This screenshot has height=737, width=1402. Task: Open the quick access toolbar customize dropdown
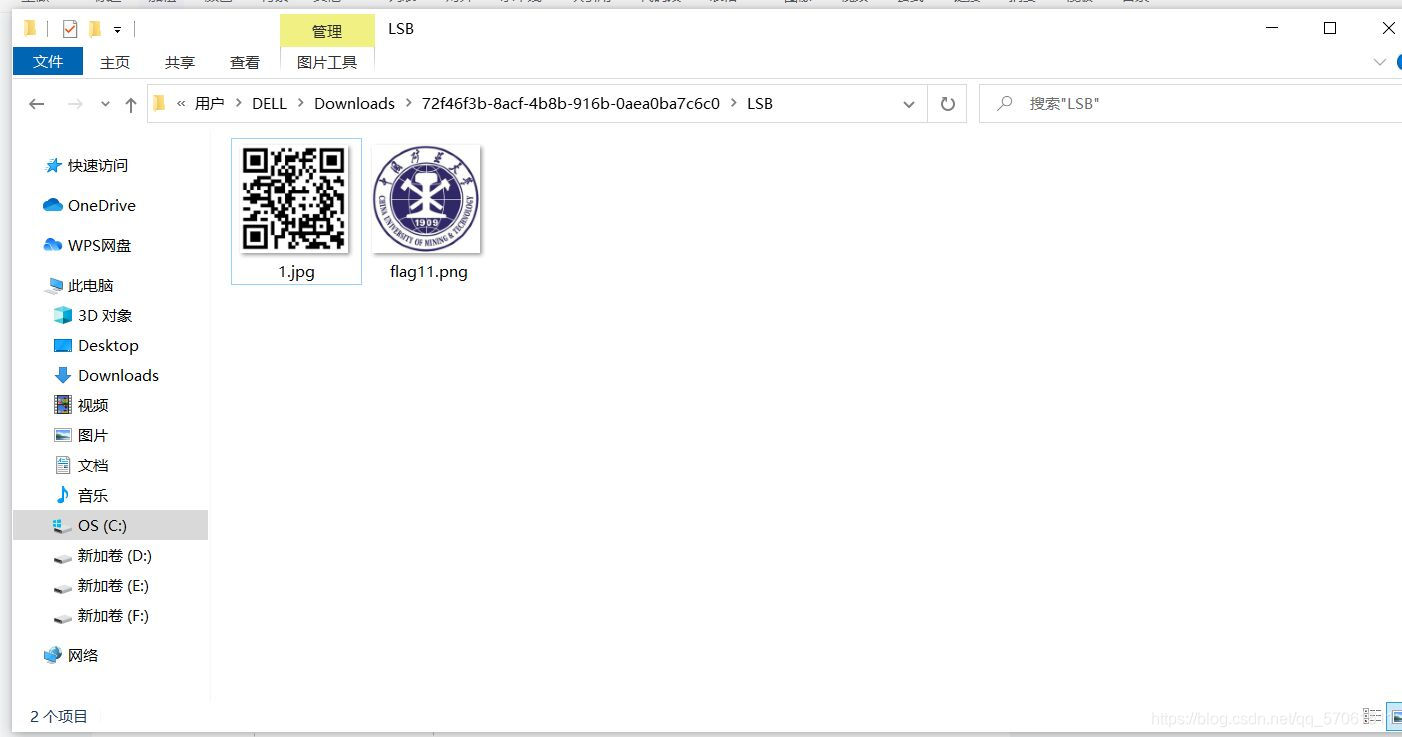(117, 30)
